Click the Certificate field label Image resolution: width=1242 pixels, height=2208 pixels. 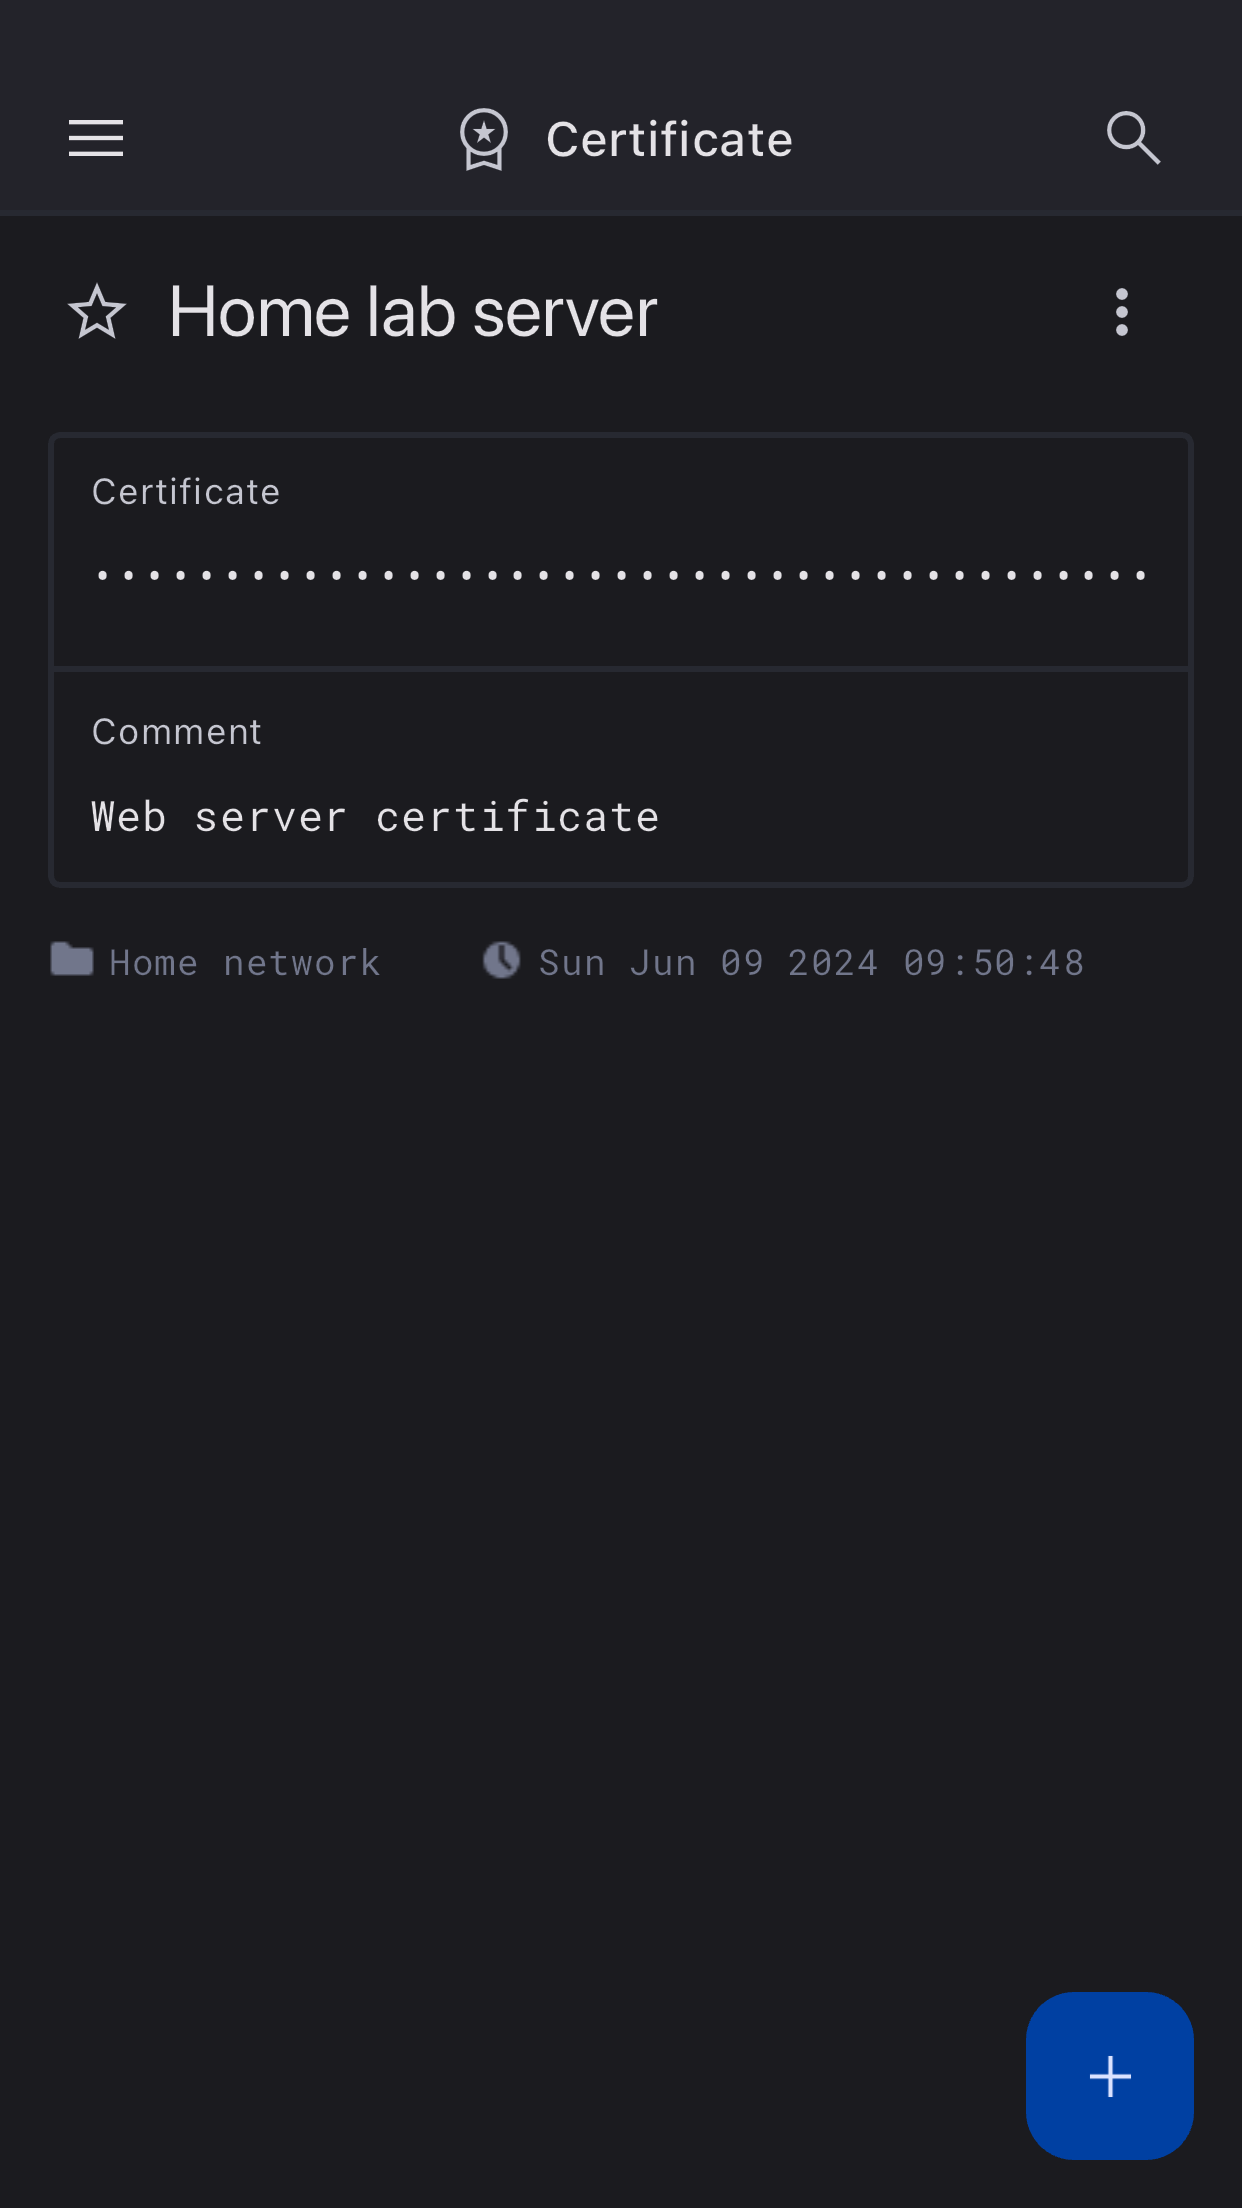pyautogui.click(x=186, y=492)
